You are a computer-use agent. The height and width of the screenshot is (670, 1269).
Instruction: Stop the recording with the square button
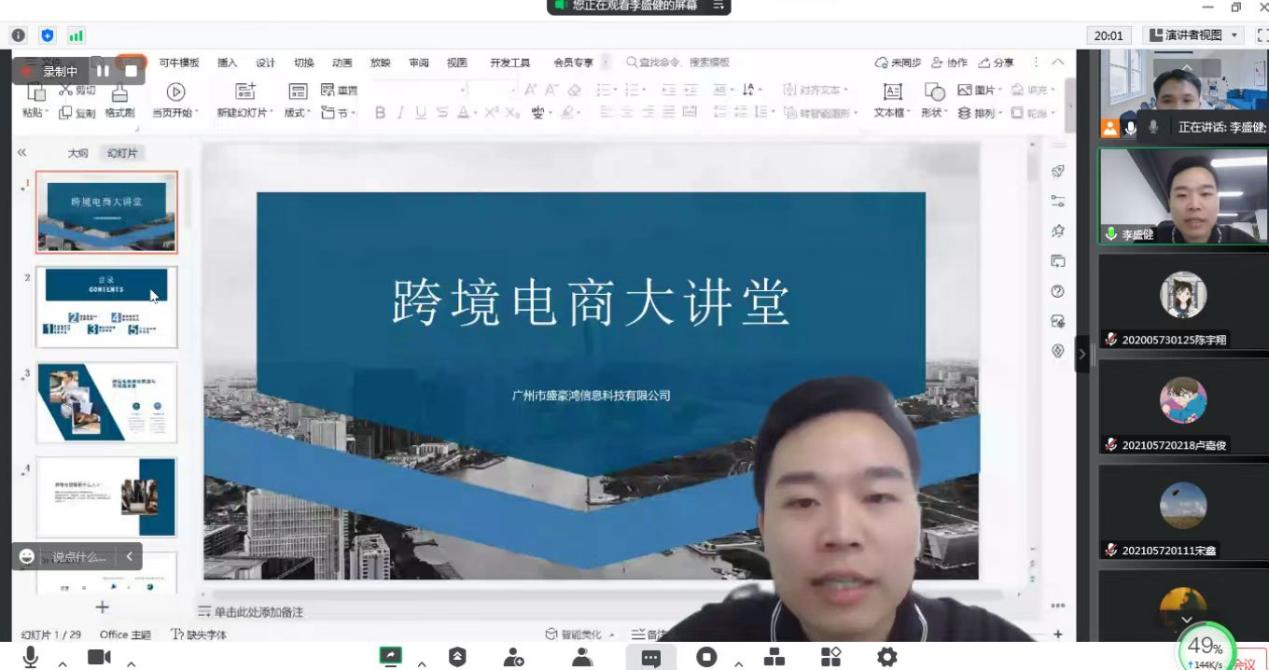click(131, 71)
